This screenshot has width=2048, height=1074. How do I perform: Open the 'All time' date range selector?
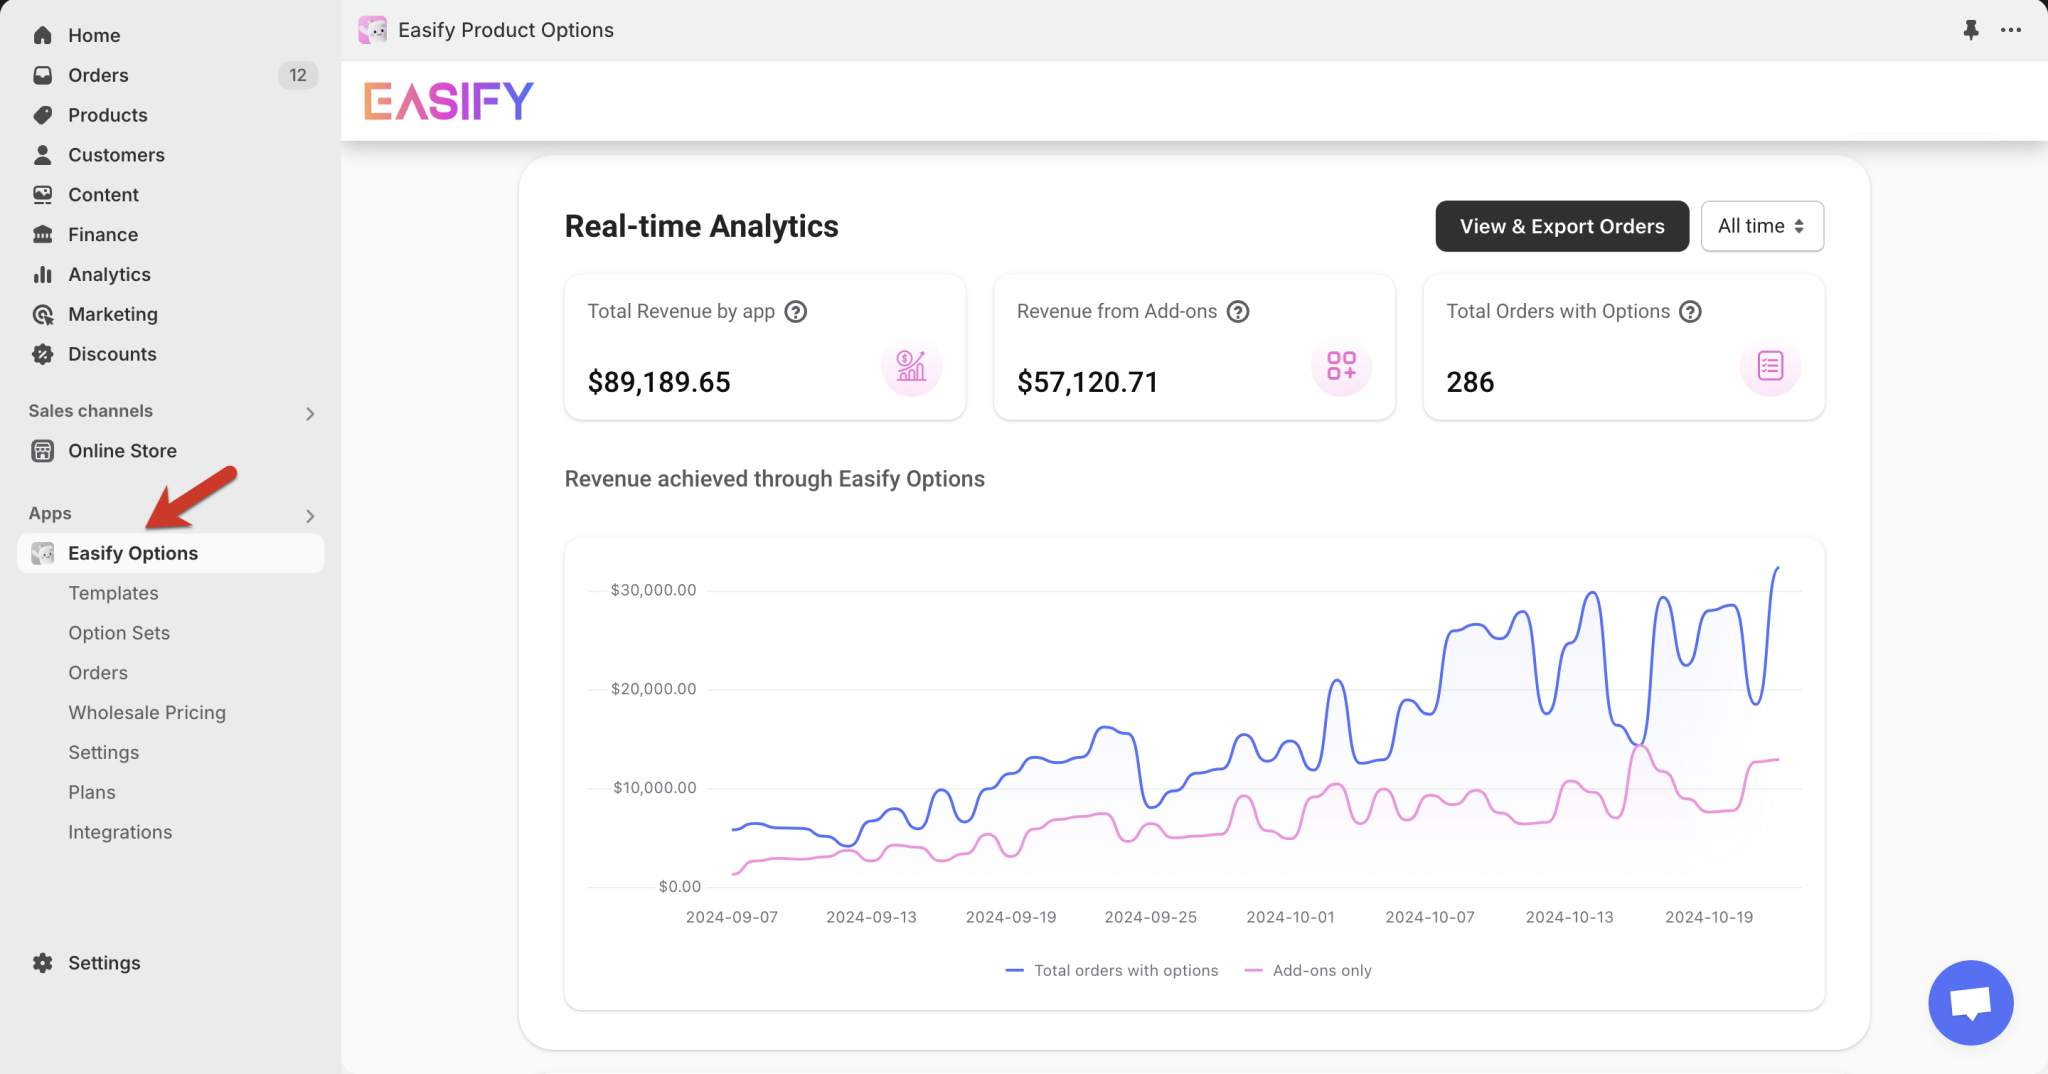1761,226
